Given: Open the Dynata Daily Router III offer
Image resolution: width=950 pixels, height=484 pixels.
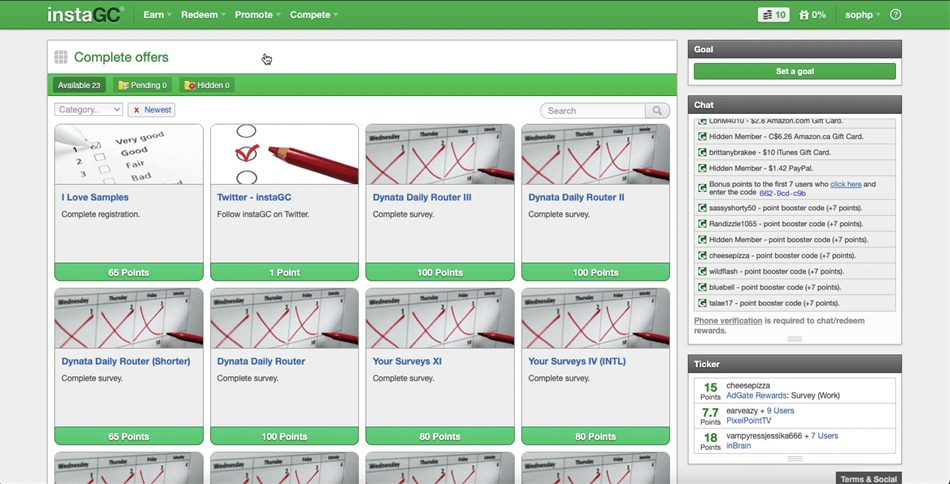Looking at the screenshot, I should coord(422,197).
